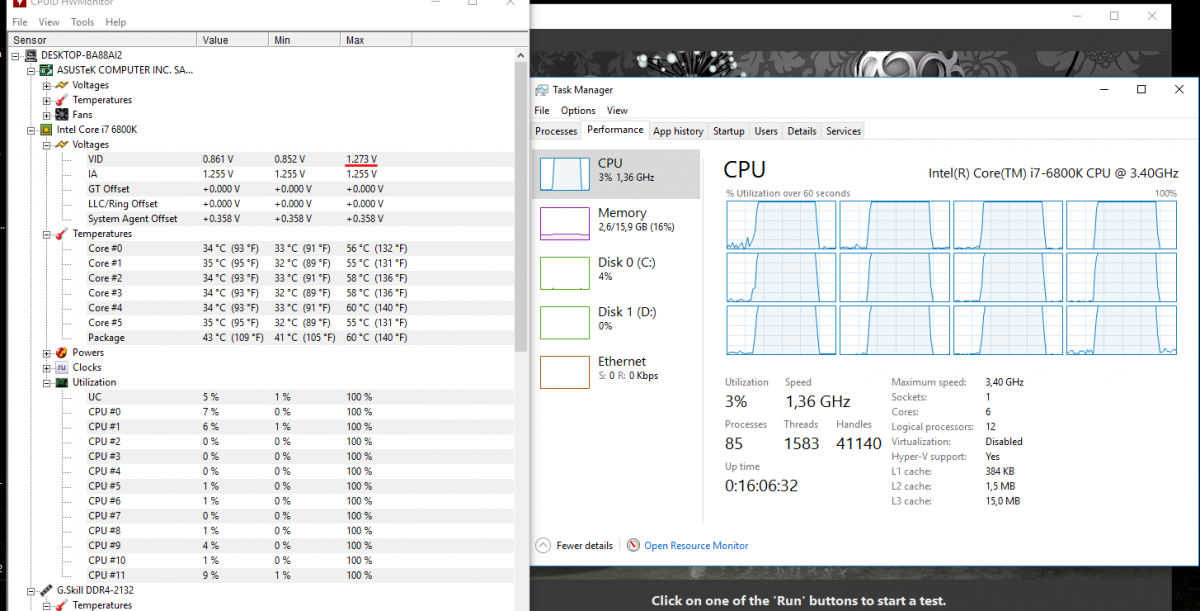This screenshot has height=611, width=1200.
Task: Click the Max column header
Action: click(378, 40)
